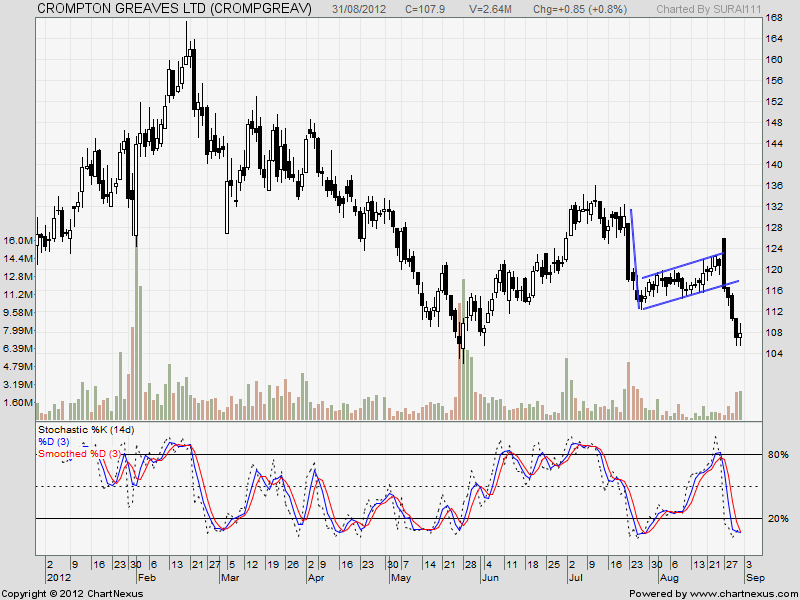Viewport: 800px width, 600px height.
Task: Click the "Charted By SURAI111" credit
Action: 709,9
